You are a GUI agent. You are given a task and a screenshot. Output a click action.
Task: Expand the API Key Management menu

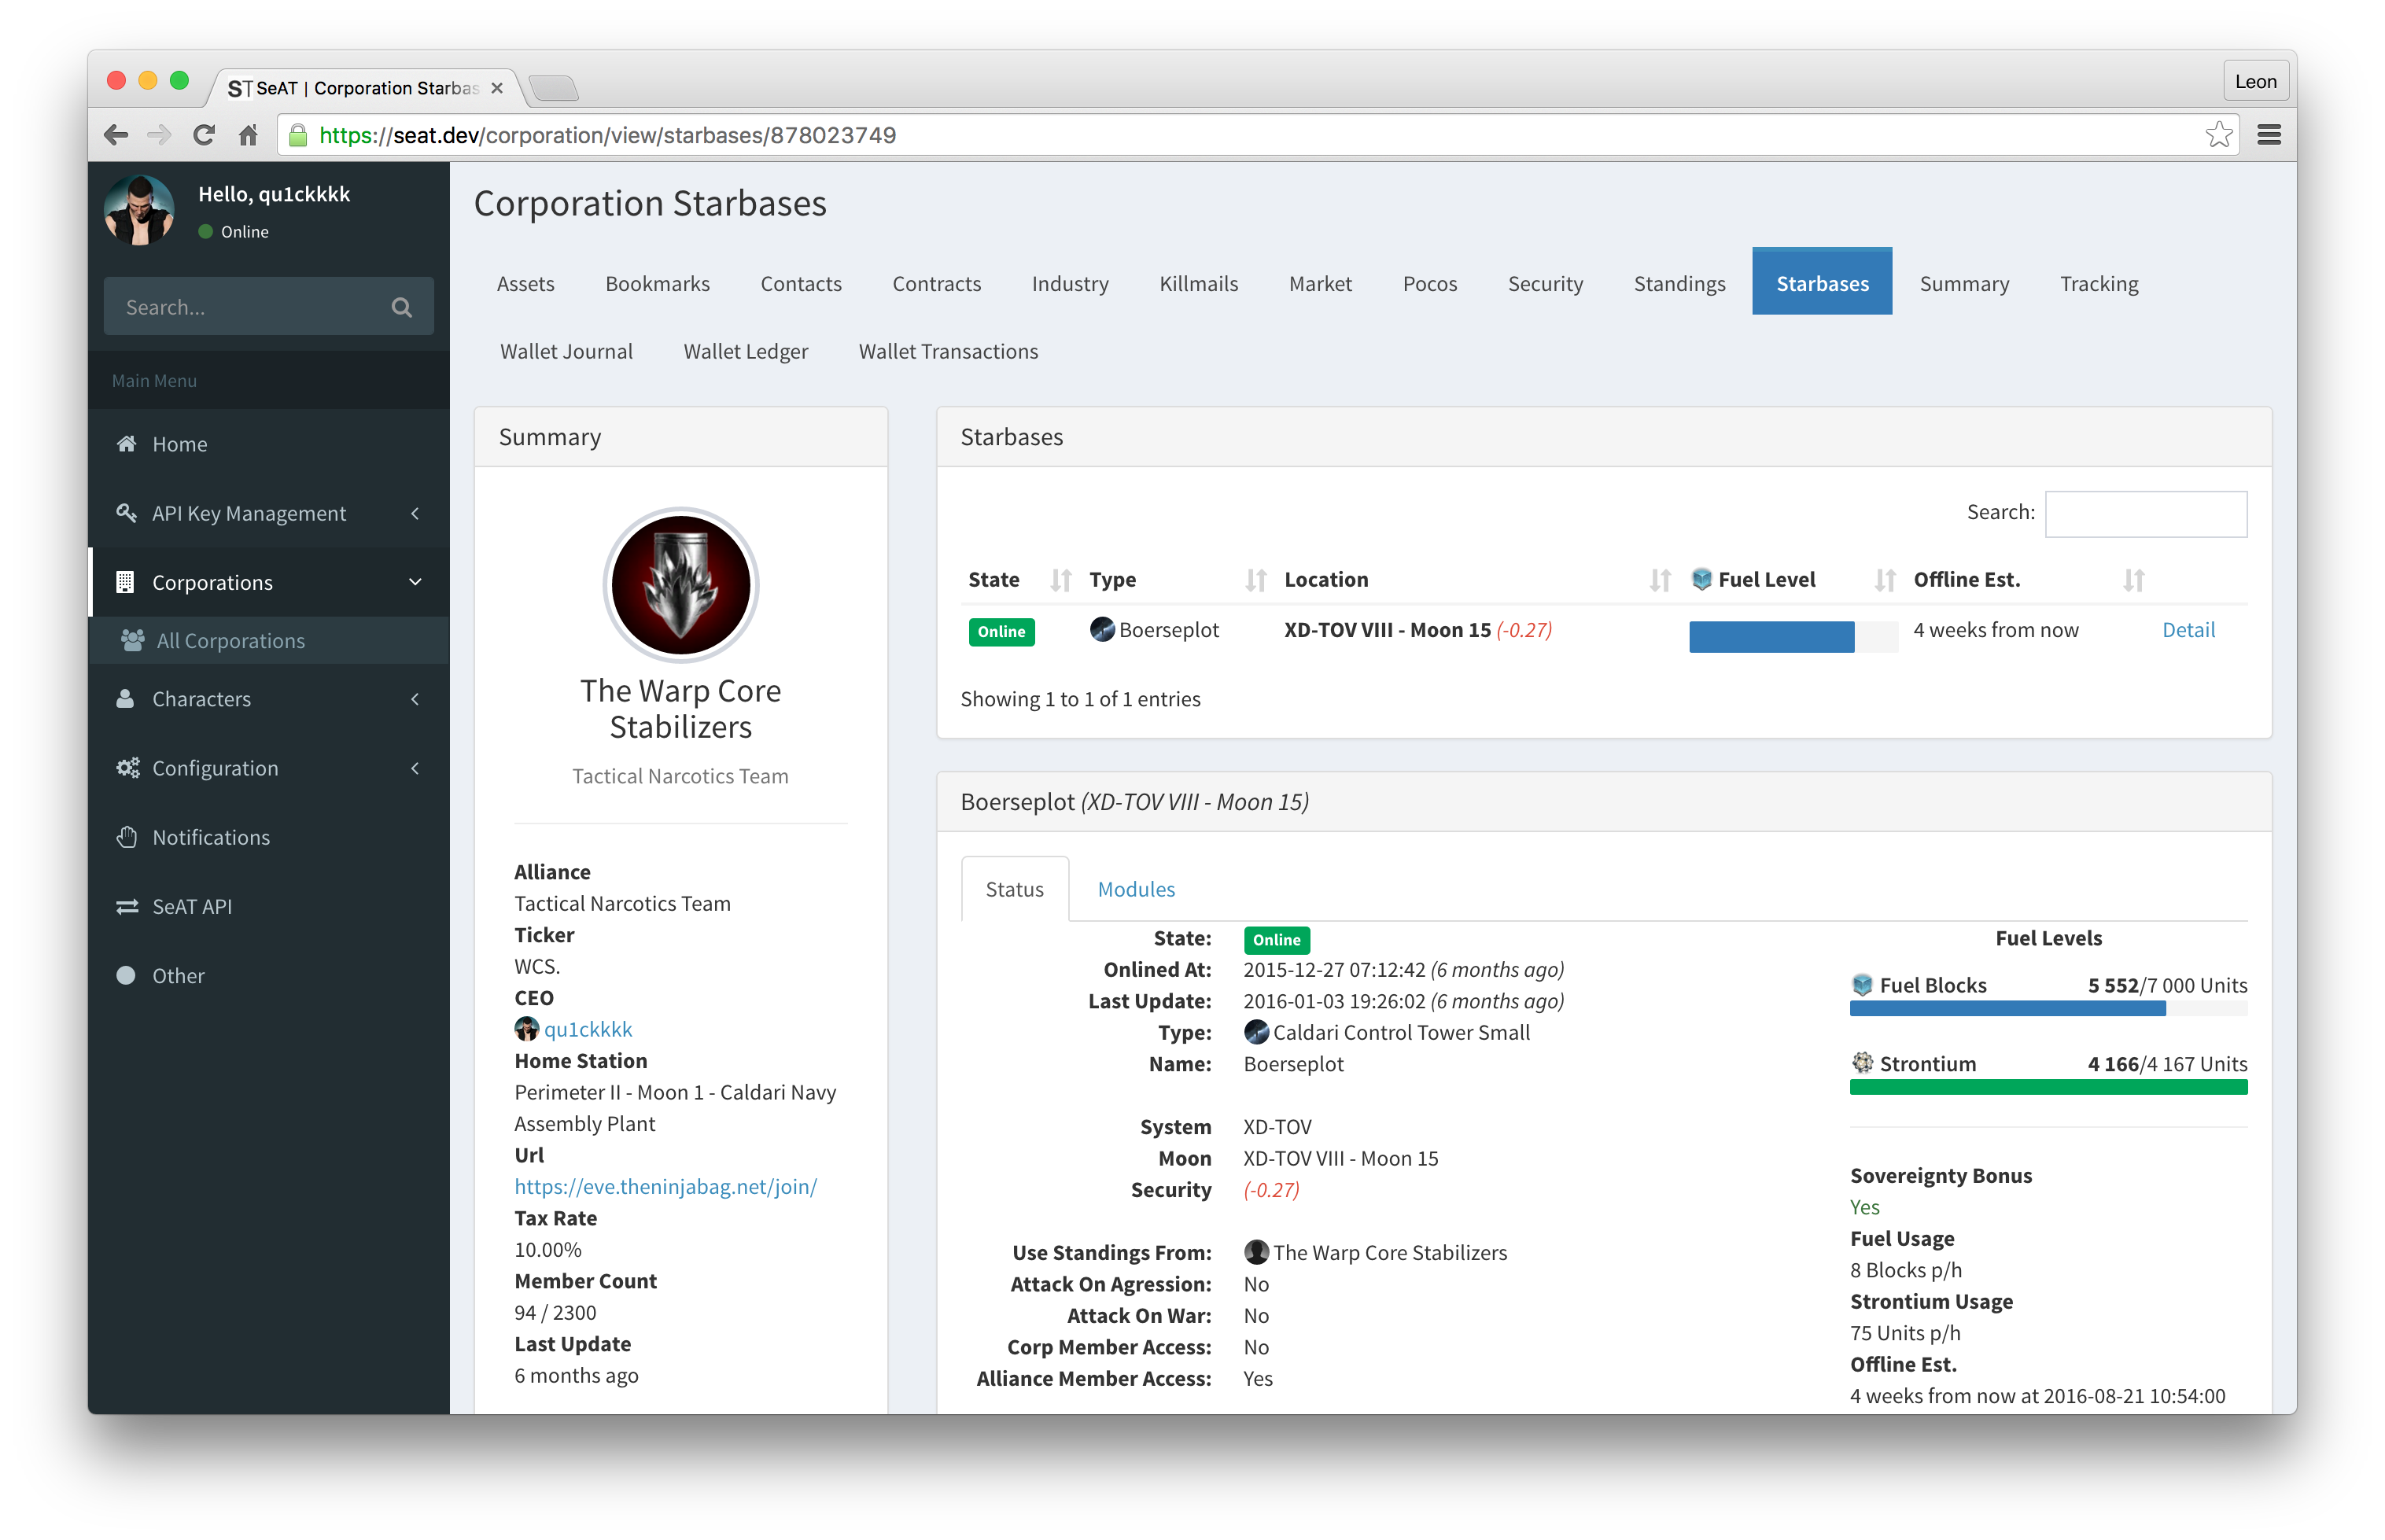[249, 513]
